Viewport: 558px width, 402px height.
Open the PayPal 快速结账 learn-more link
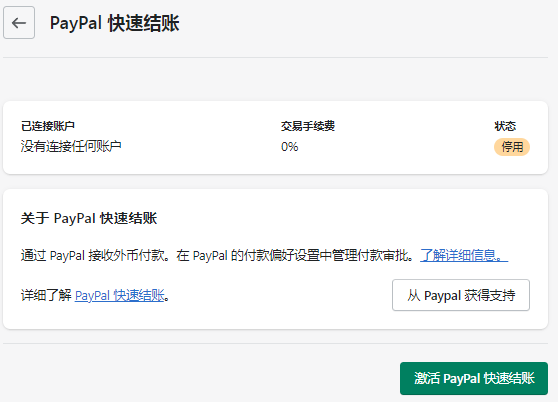[120, 295]
